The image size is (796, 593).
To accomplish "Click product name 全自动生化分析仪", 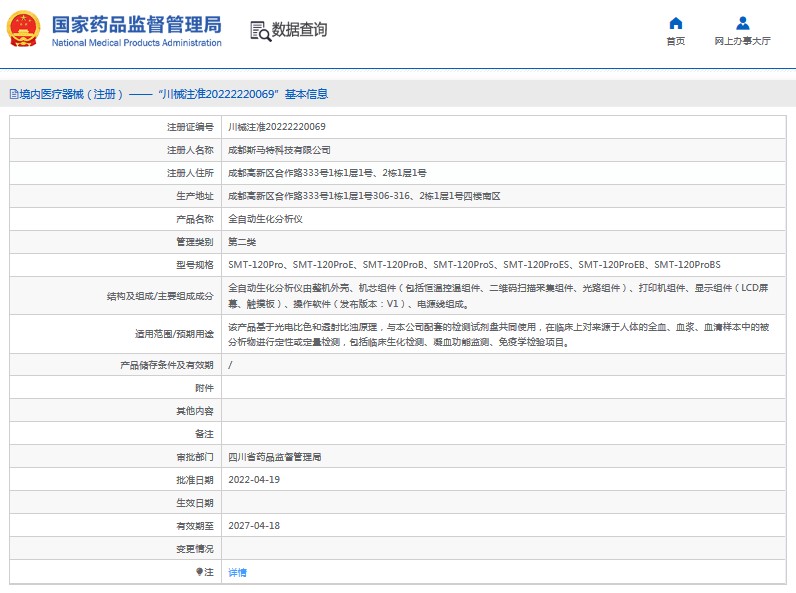I will pos(265,218).
